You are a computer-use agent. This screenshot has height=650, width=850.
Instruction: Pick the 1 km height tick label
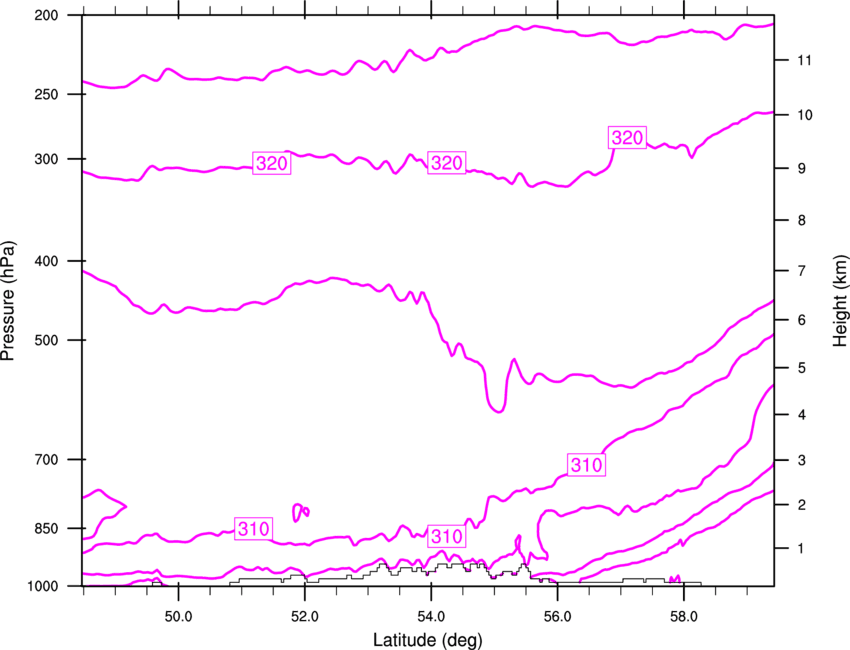802,549
